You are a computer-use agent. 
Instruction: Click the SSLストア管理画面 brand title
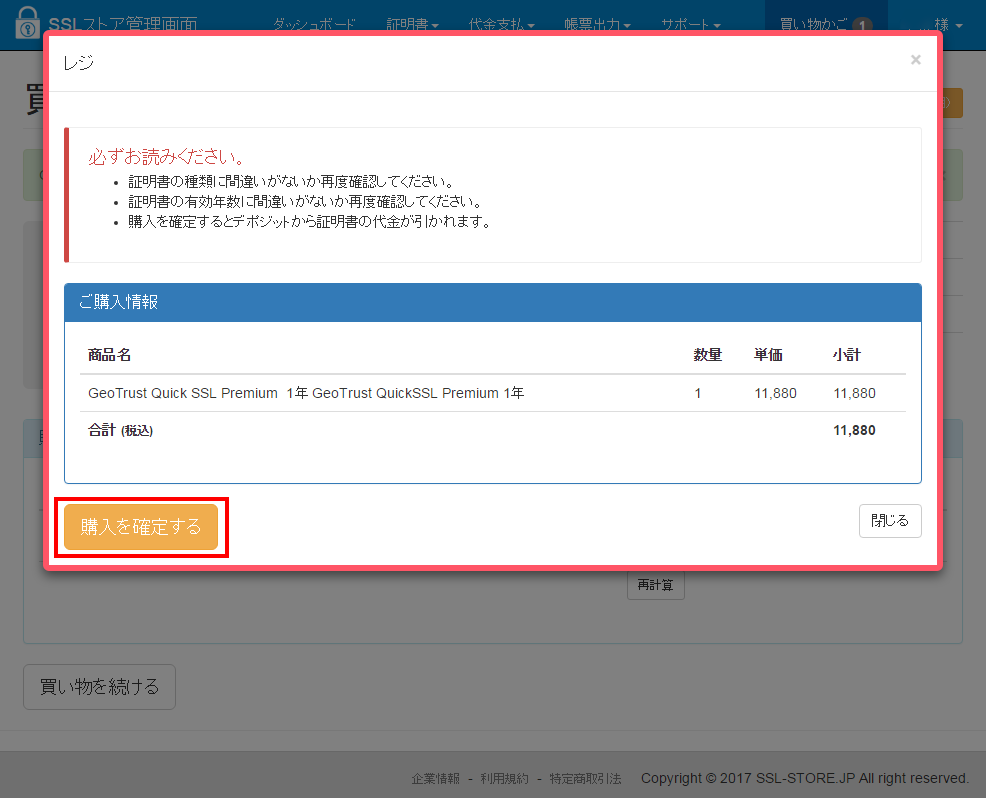coord(123,25)
